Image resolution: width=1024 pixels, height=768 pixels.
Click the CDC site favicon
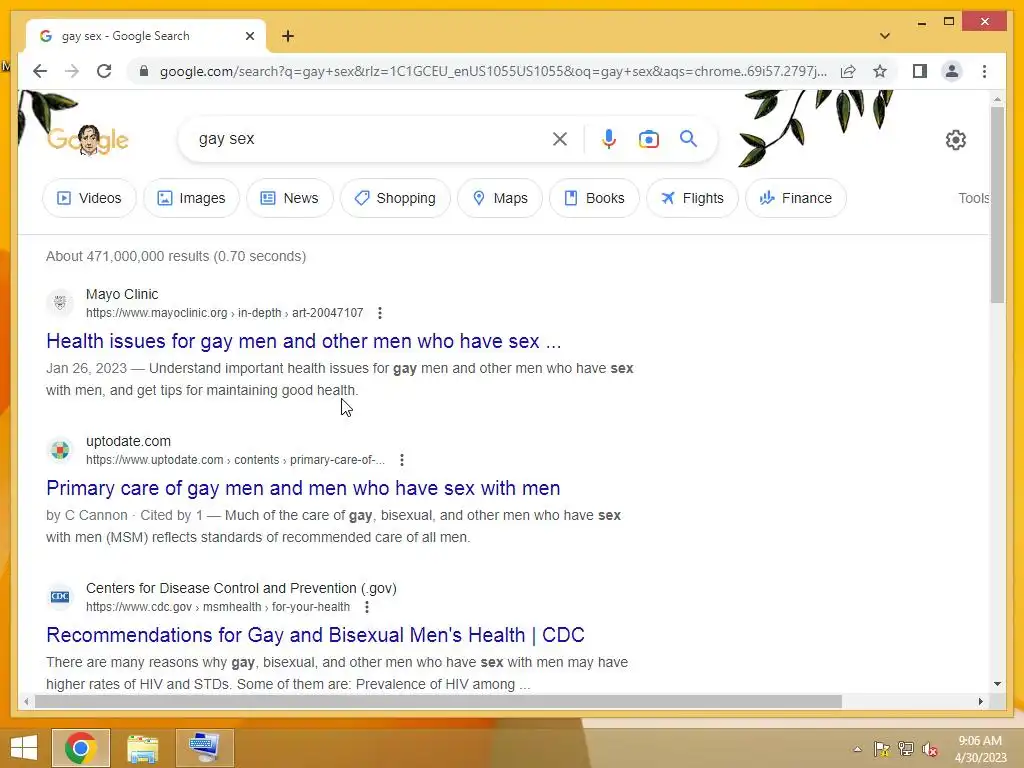(x=60, y=596)
